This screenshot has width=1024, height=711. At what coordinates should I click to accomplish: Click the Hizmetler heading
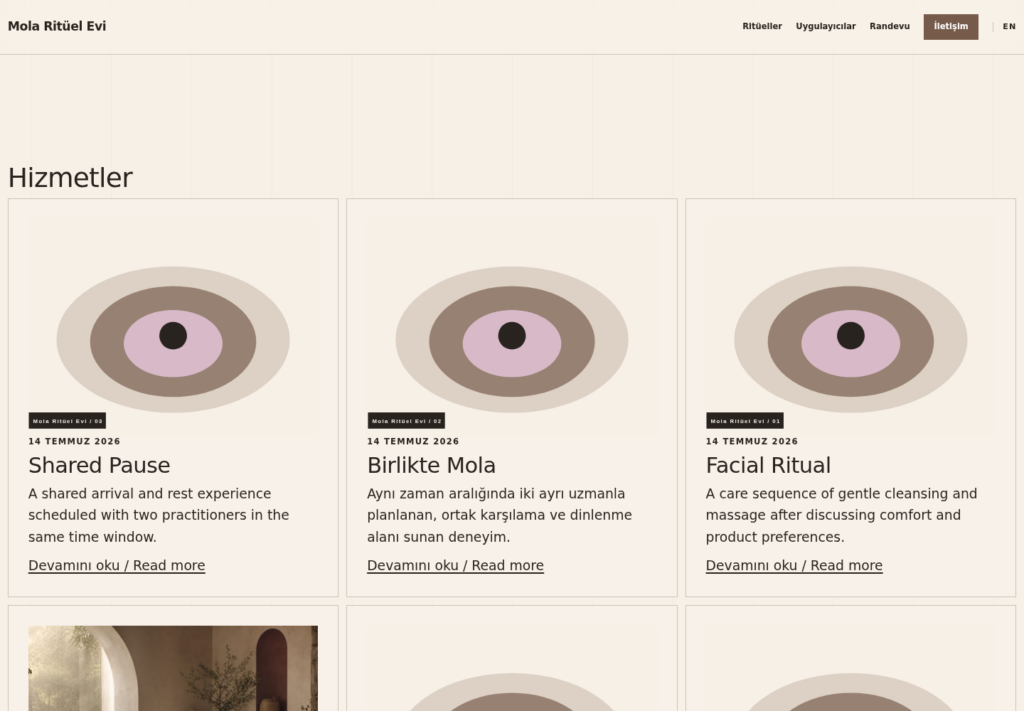coord(71,178)
